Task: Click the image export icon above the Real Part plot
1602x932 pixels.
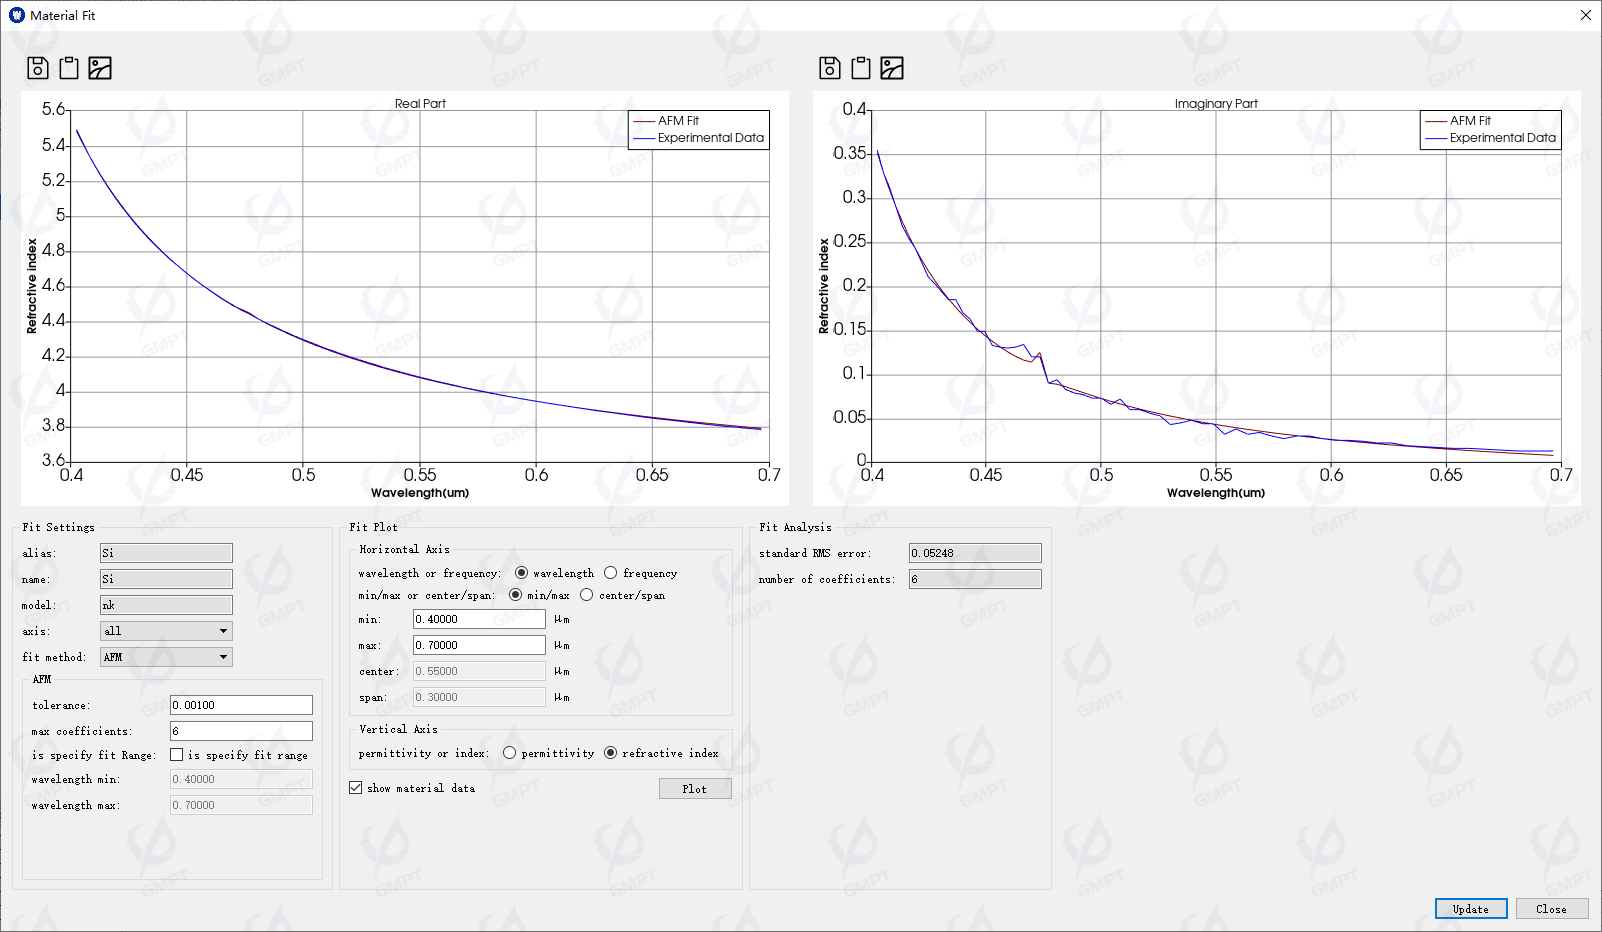Action: tap(100, 68)
